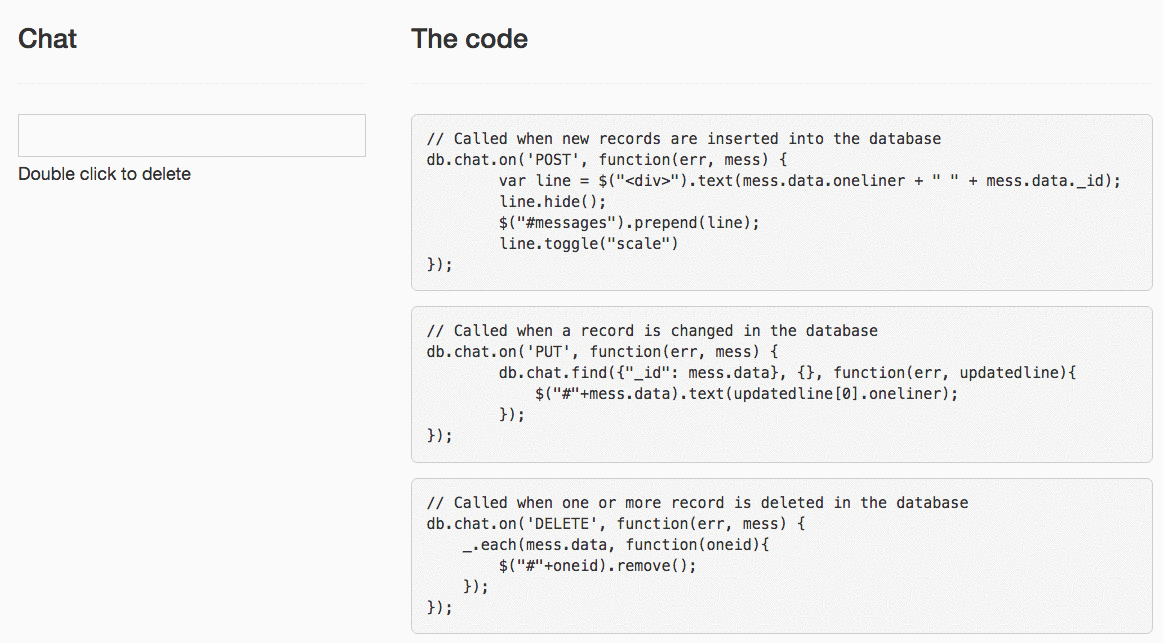Click the '$("#messages").prepend(line);' line
Screen dimensions: 1163x643
[629, 222]
